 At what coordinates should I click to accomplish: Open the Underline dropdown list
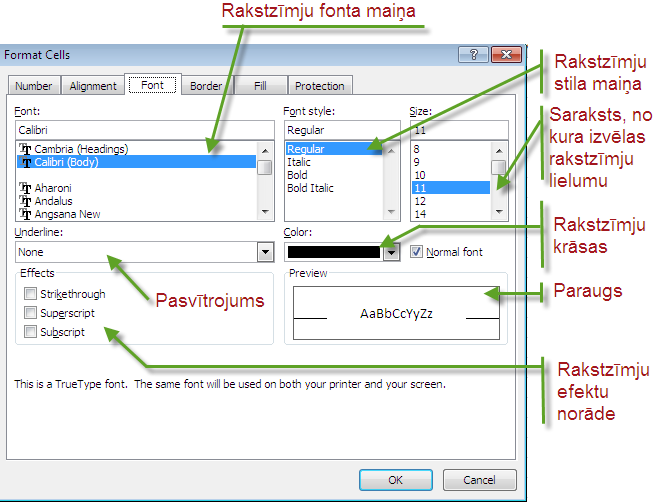point(265,252)
